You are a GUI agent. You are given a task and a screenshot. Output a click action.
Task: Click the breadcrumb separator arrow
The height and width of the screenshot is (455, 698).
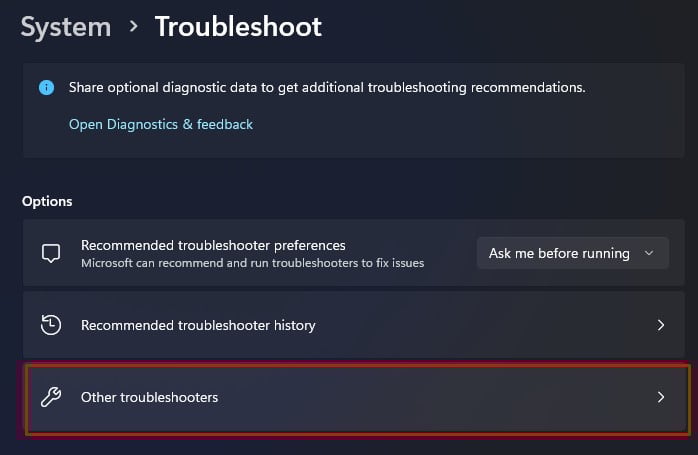click(133, 27)
